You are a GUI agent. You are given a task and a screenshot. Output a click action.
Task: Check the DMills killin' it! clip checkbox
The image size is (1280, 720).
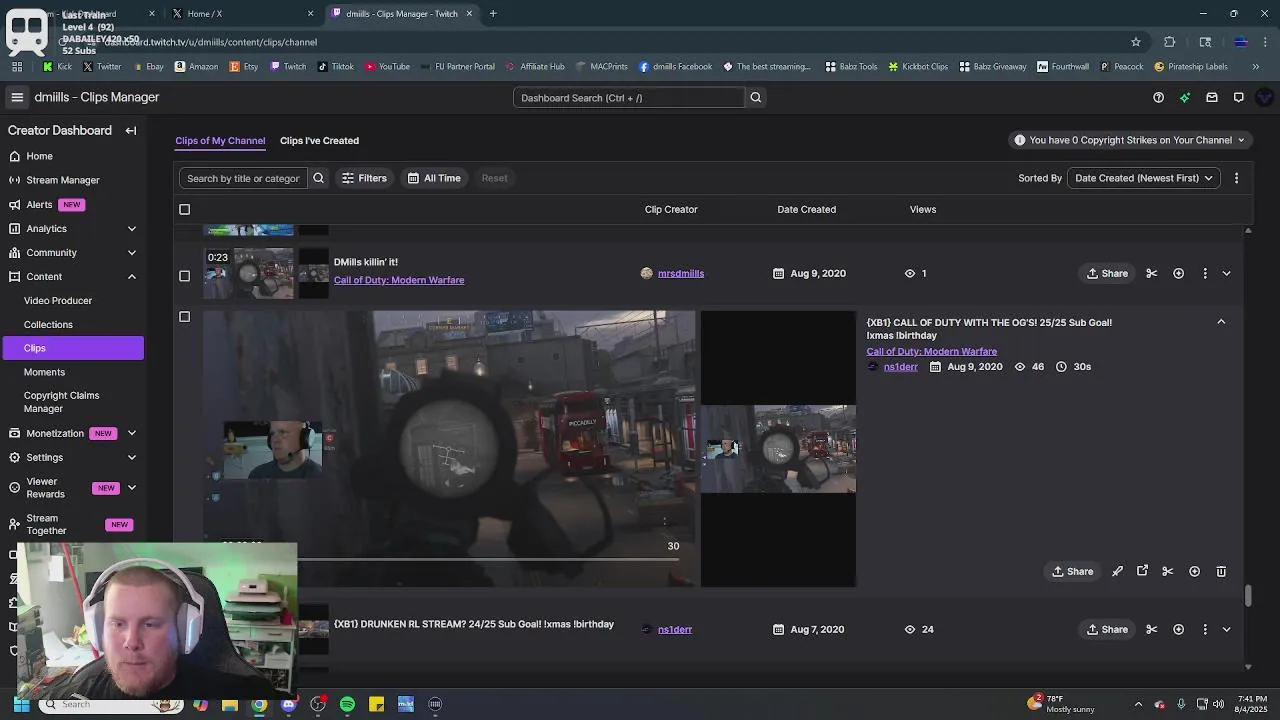click(184, 275)
